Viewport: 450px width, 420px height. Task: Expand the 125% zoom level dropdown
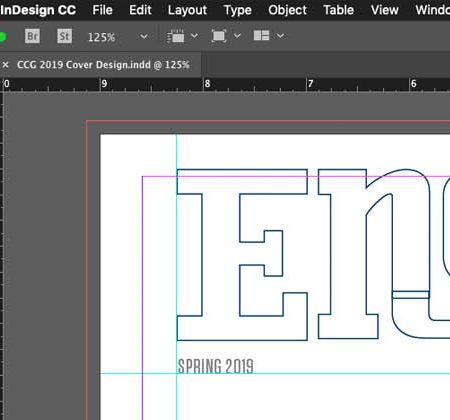pos(144,36)
